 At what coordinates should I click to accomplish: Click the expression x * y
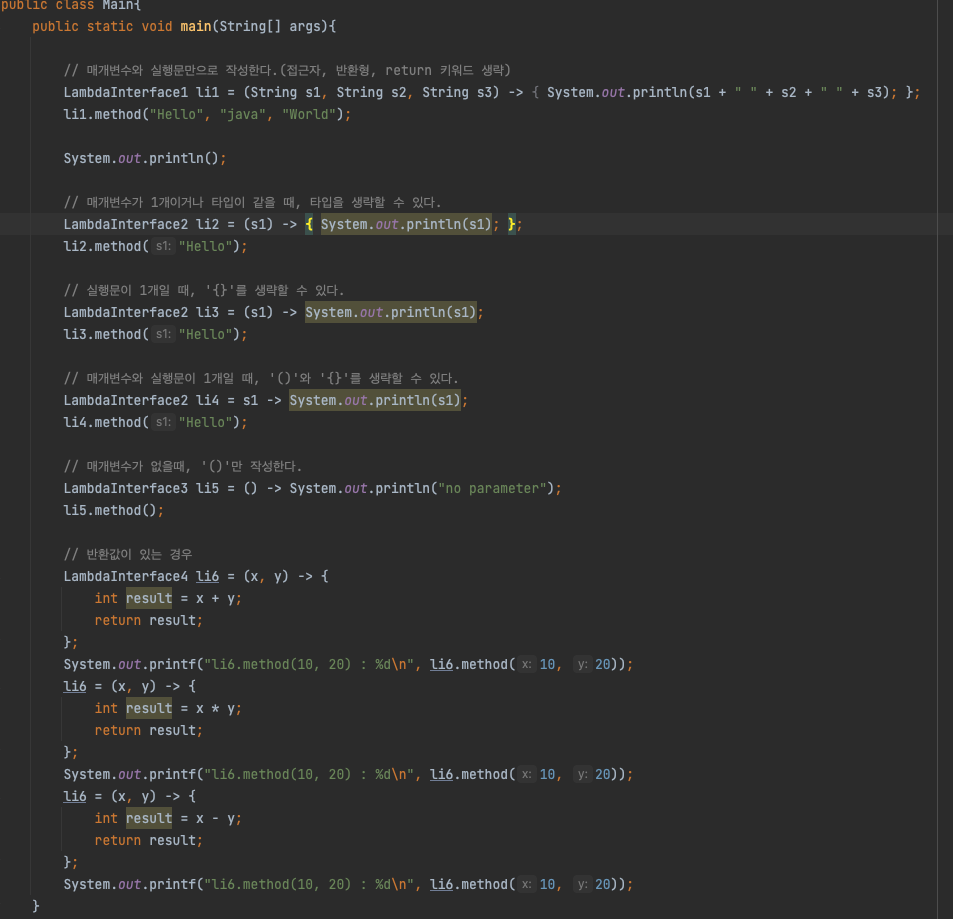coord(215,709)
